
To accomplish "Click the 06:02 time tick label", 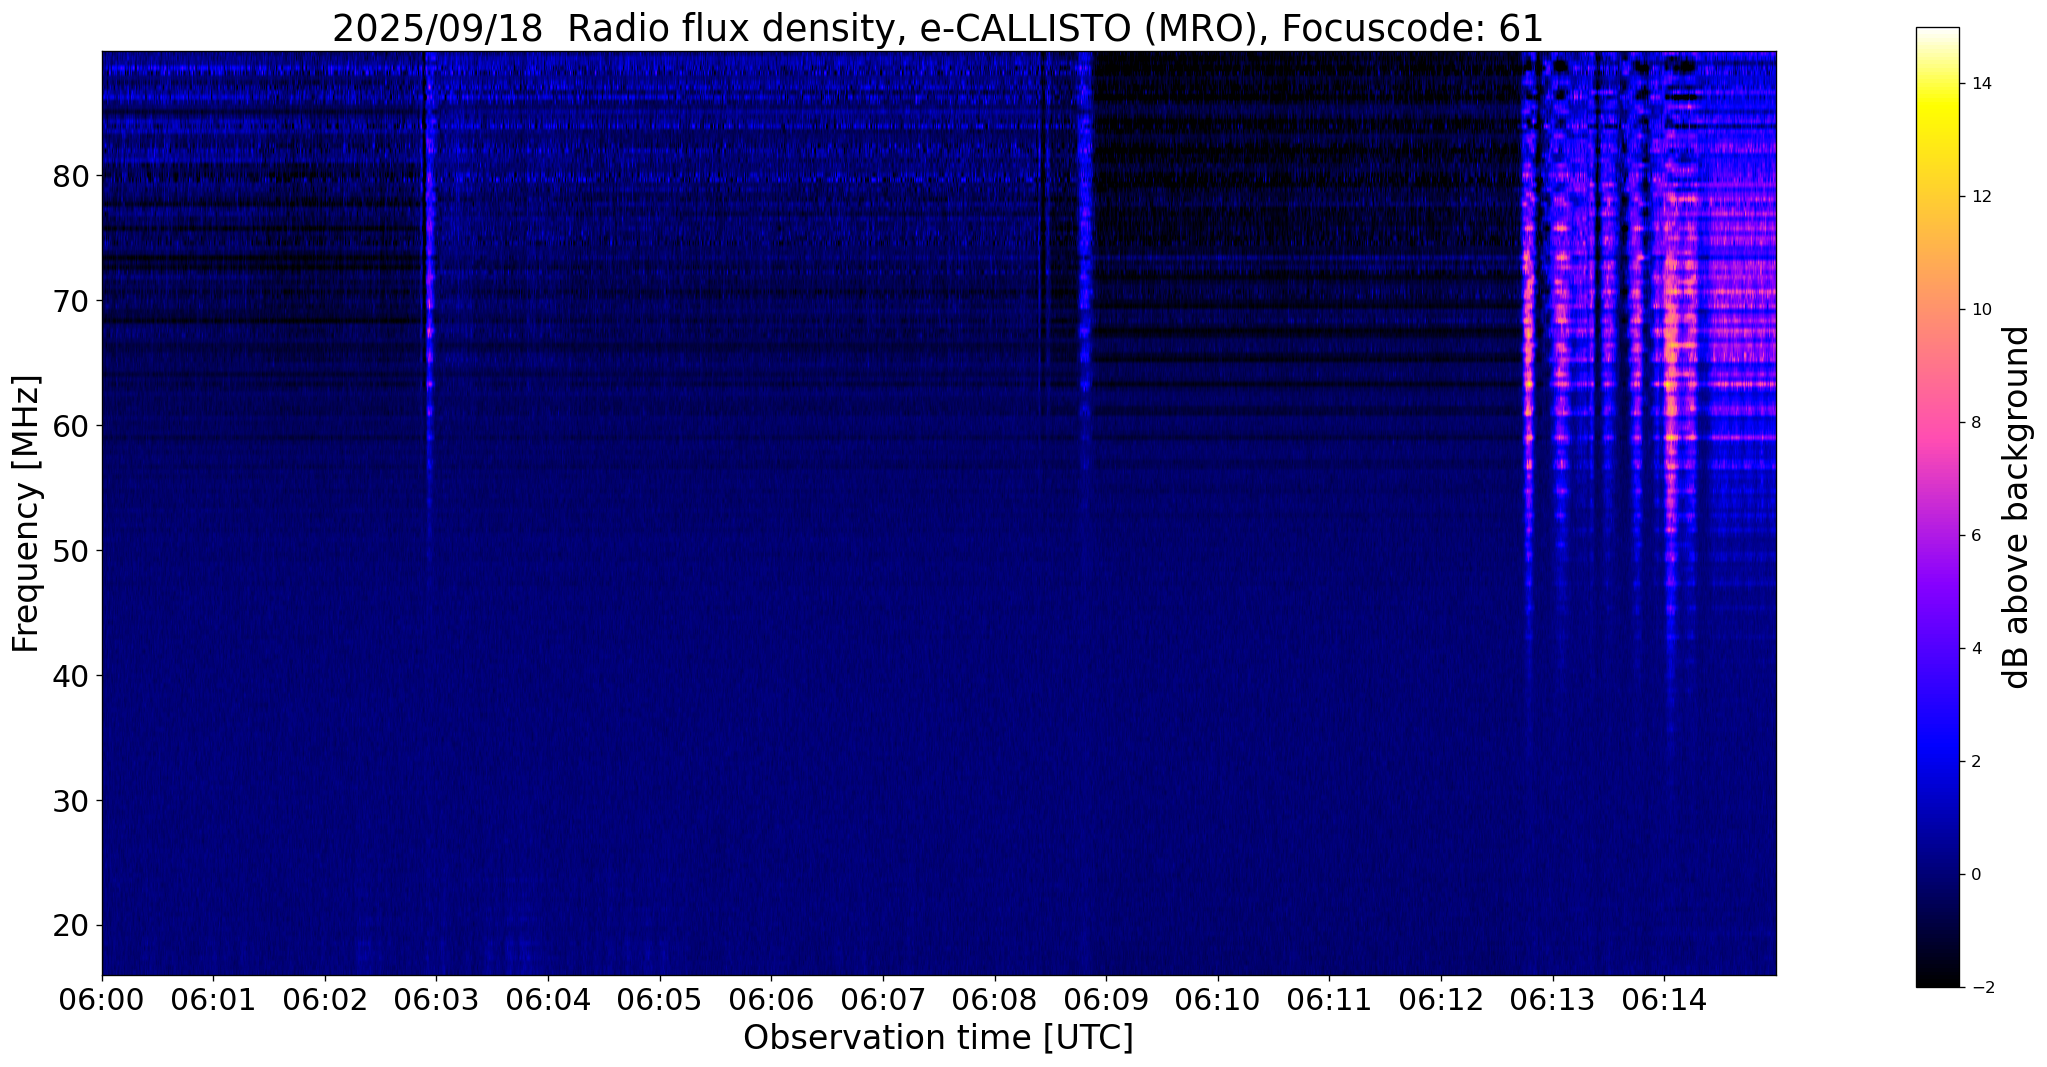I will pos(325,1000).
